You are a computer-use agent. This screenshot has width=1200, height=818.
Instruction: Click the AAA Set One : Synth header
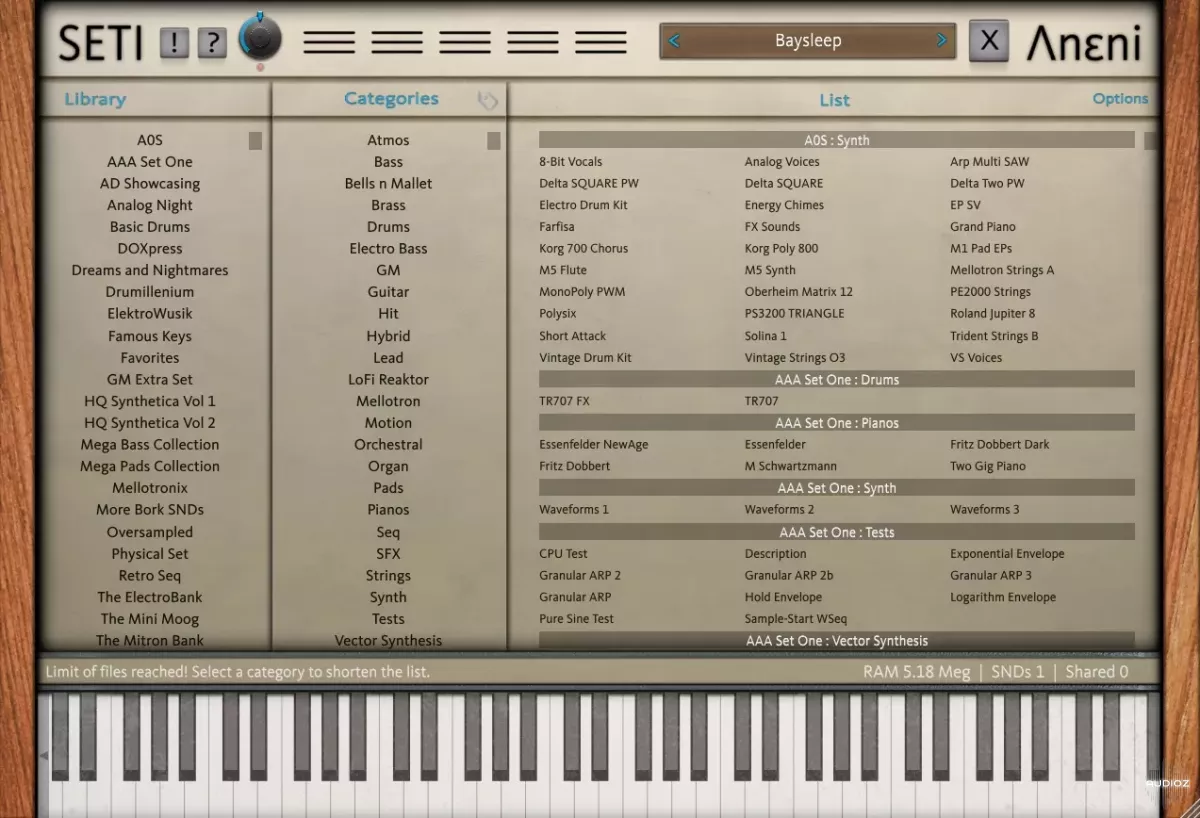pyautogui.click(x=837, y=488)
